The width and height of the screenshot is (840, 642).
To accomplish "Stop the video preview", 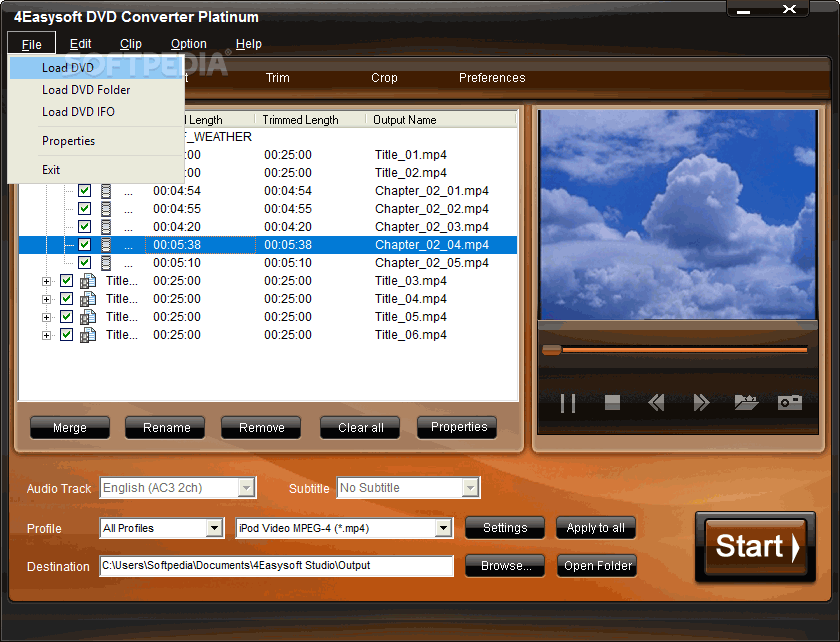I will [612, 402].
